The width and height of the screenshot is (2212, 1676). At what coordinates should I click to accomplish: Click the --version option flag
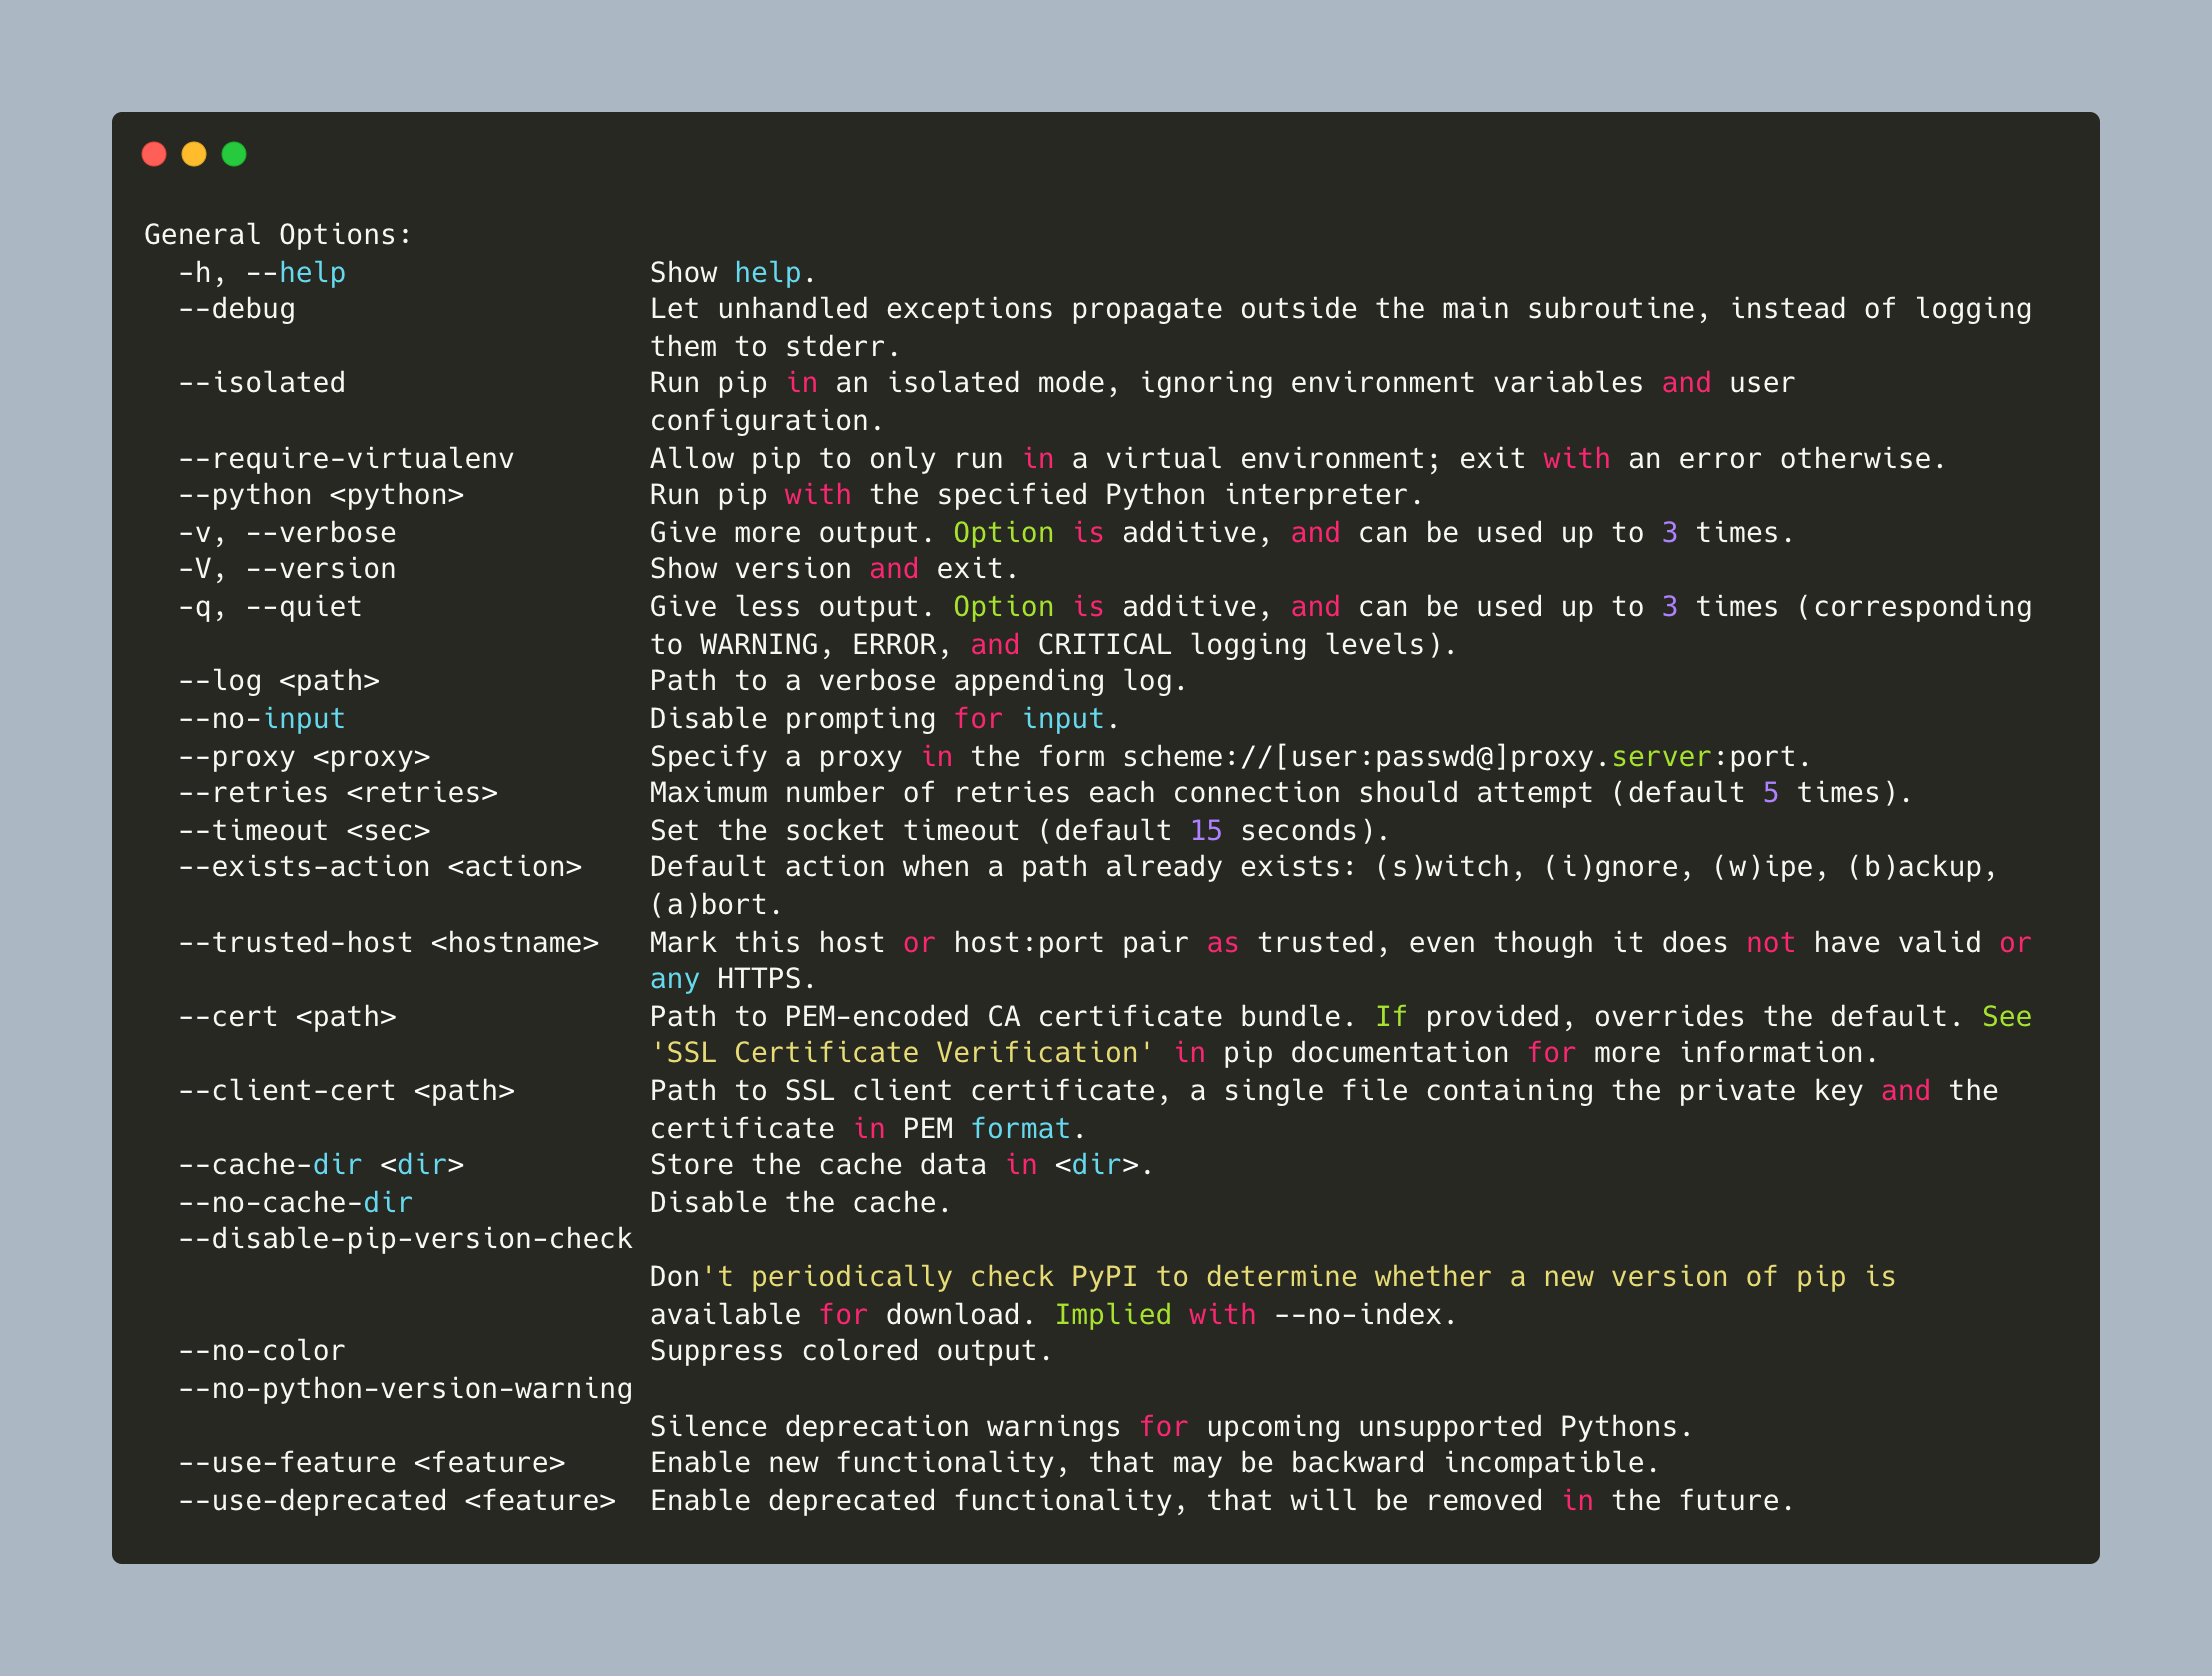tap(321, 569)
